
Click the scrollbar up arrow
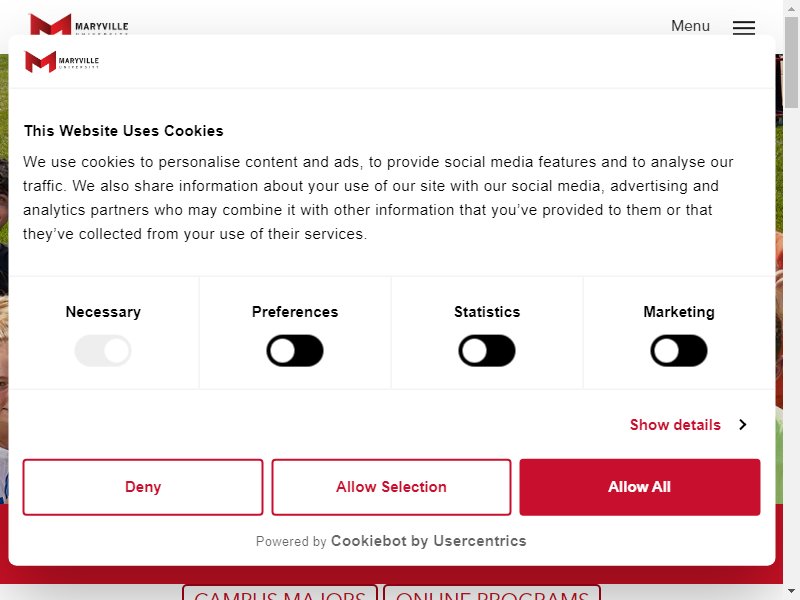(791, 7)
